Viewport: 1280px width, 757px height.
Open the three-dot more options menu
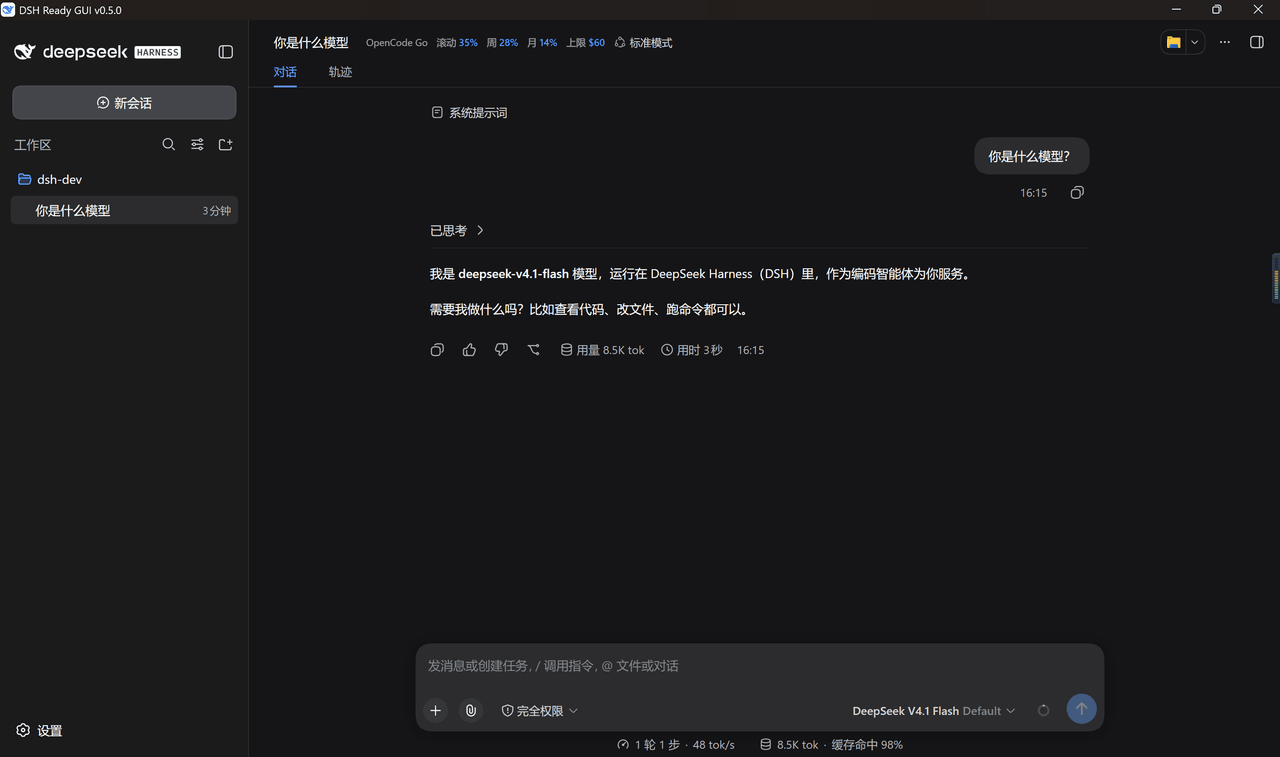[x=1225, y=42]
